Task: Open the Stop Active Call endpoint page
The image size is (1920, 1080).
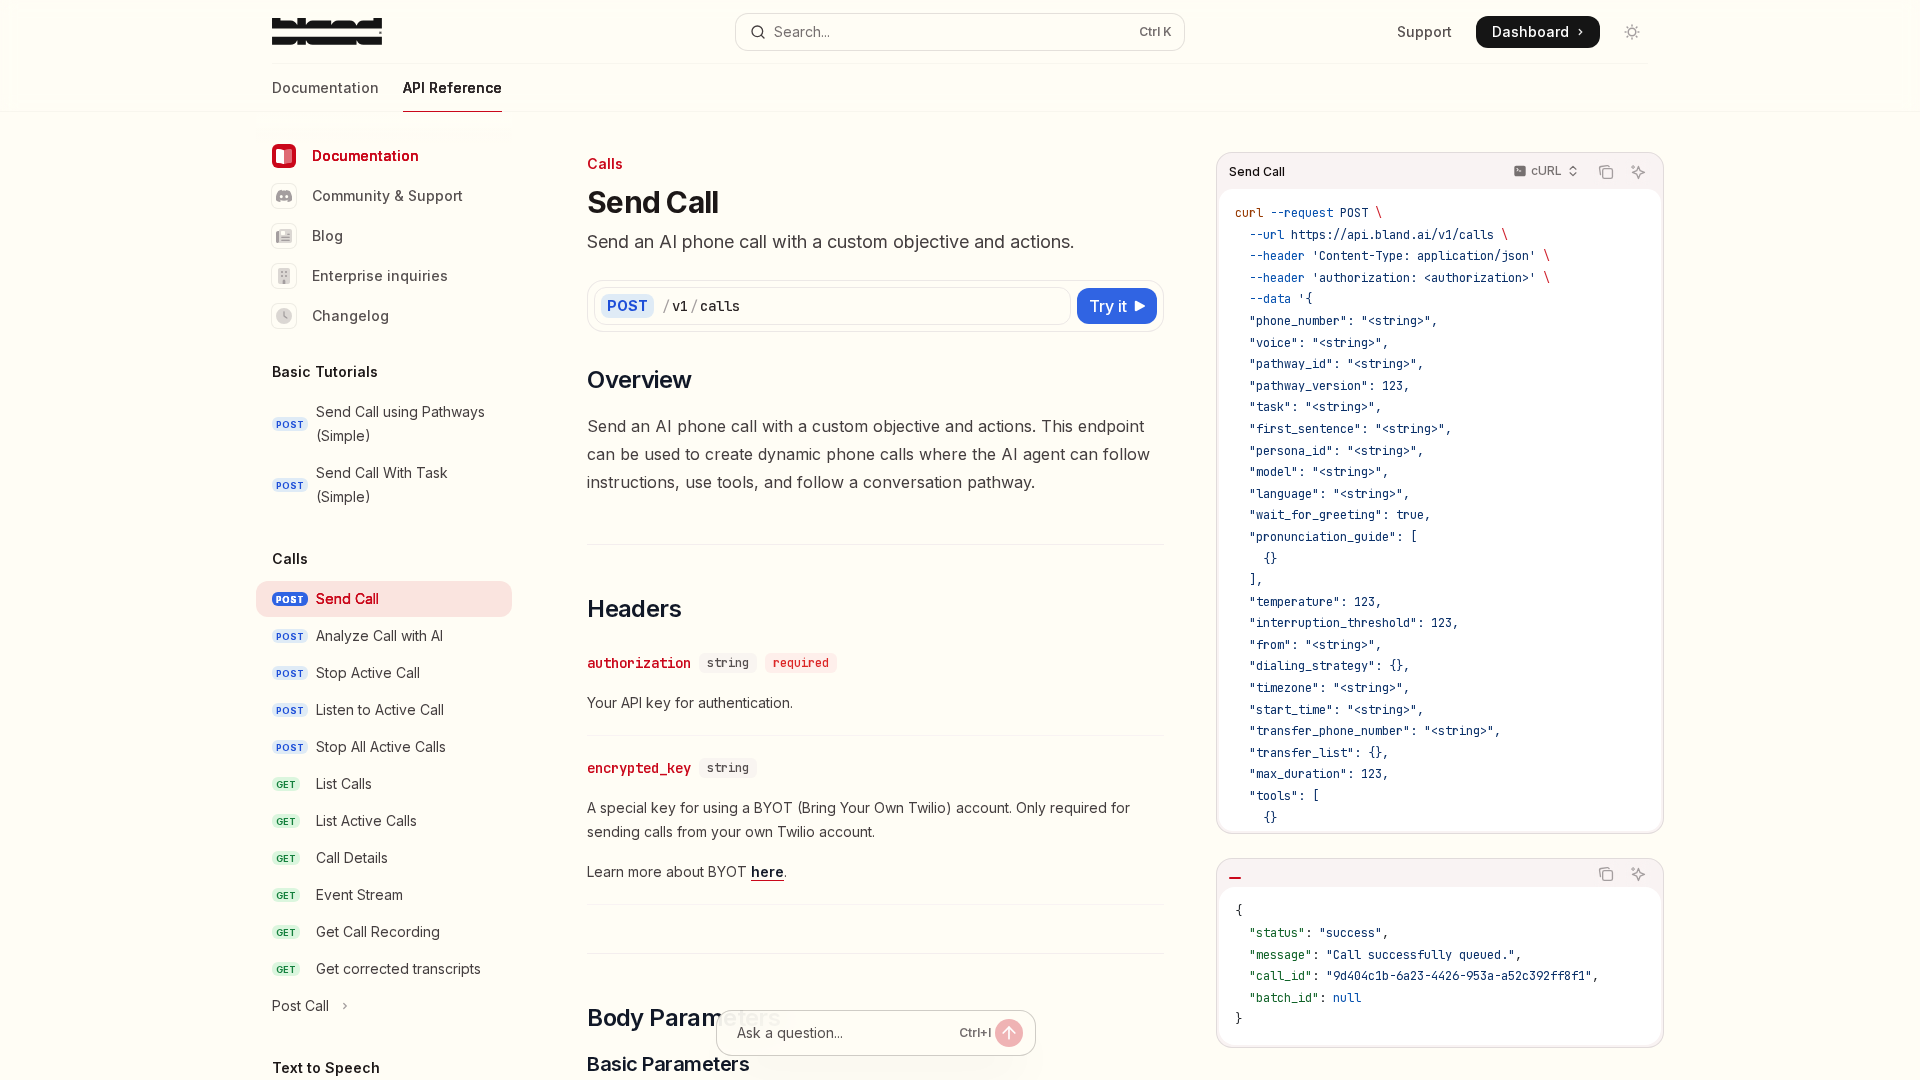Action: tap(367, 673)
